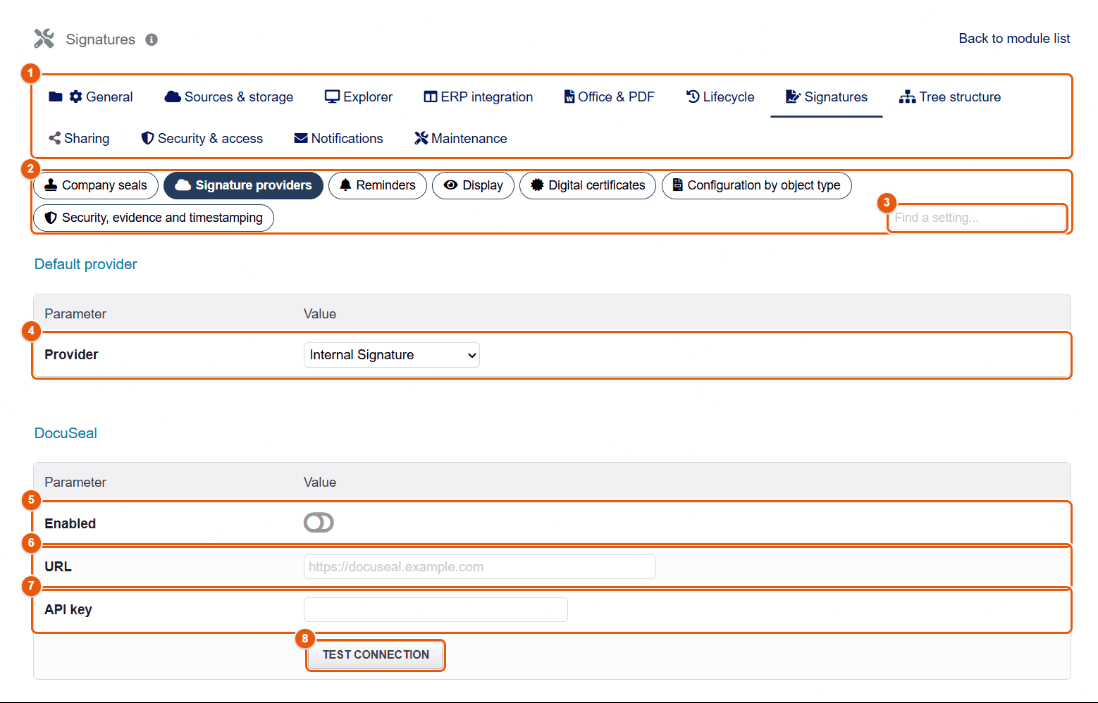Toggle the DocuSeal Enabled switch
The width and height of the screenshot is (1098, 703).
(319, 522)
